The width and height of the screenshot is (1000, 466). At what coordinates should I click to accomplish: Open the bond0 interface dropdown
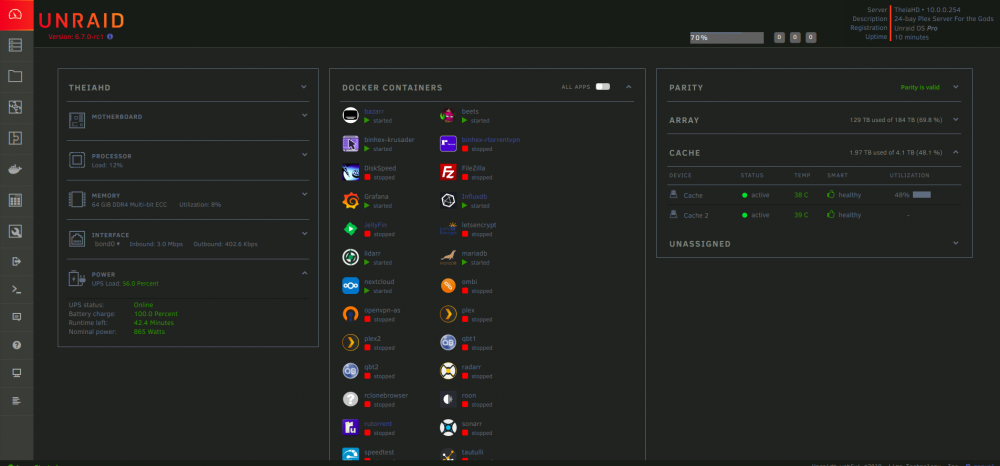click(x=107, y=244)
